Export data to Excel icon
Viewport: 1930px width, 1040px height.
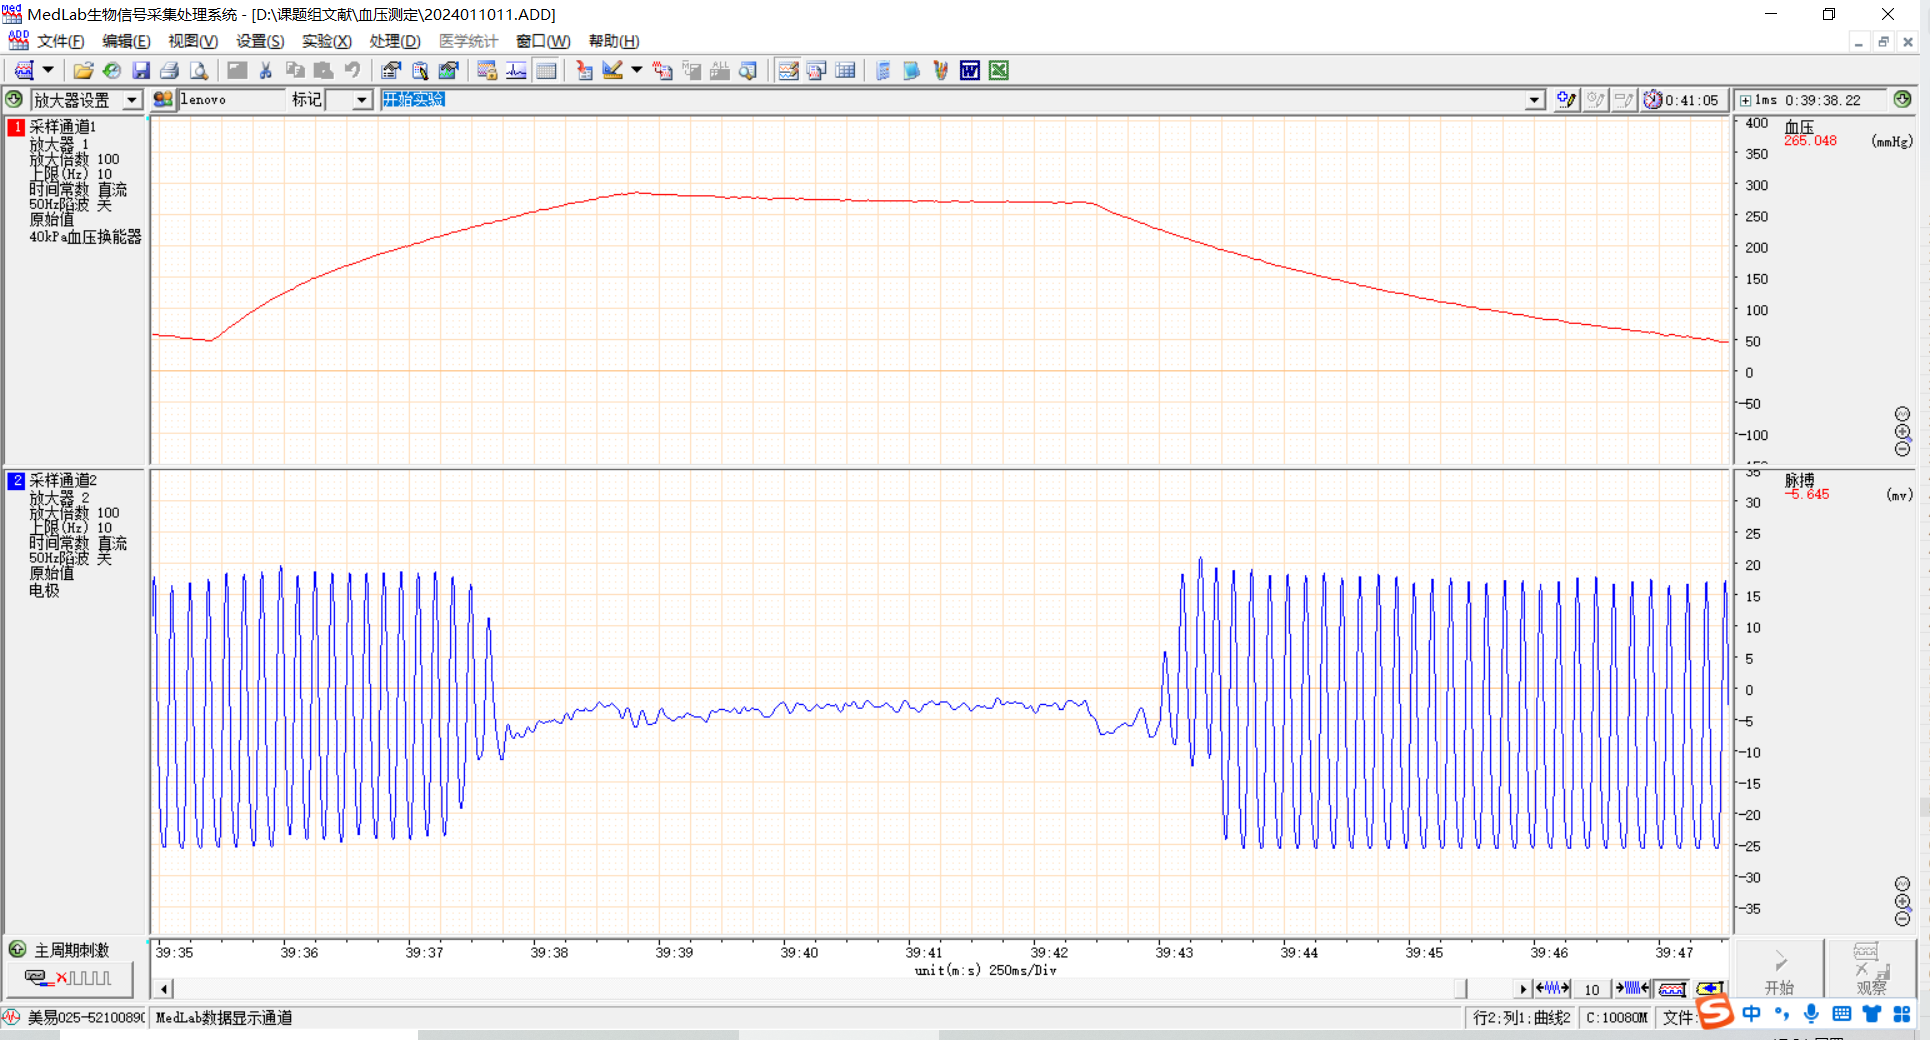[998, 71]
